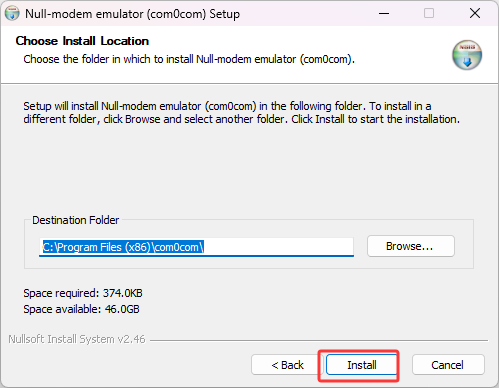Click the Space available: 46.0GB text
499x388 pixels.
(81, 309)
